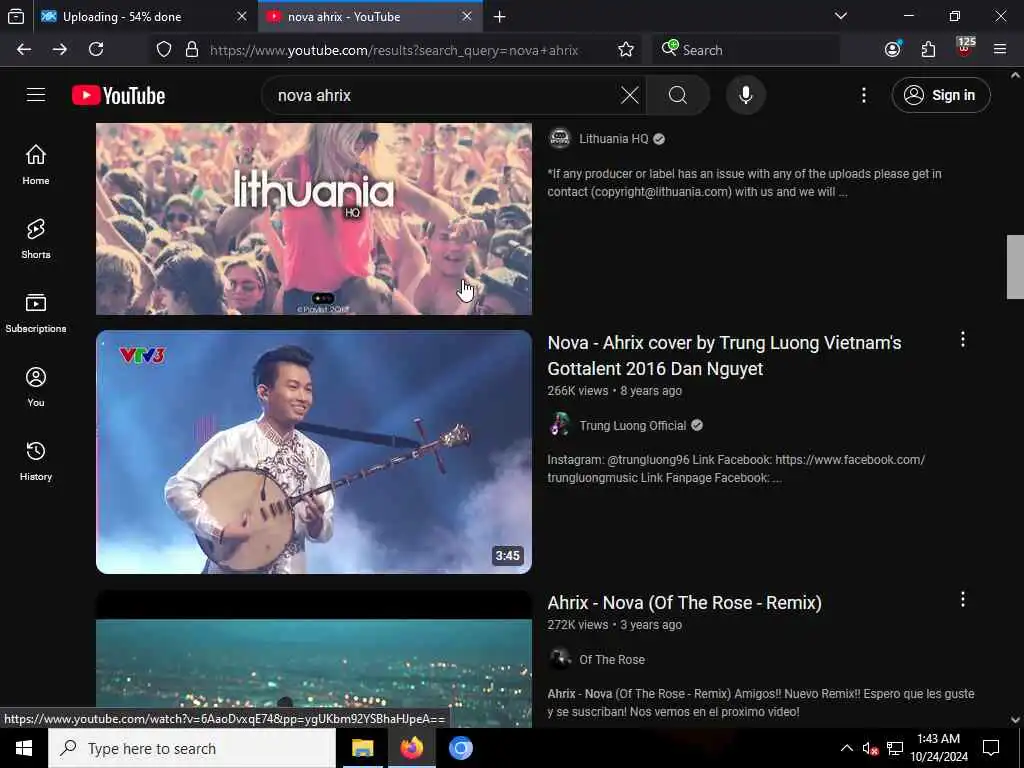The width and height of the screenshot is (1024, 768).
Task: Play the VTV3 Trung Luong video thumbnail
Action: pyautogui.click(x=314, y=452)
